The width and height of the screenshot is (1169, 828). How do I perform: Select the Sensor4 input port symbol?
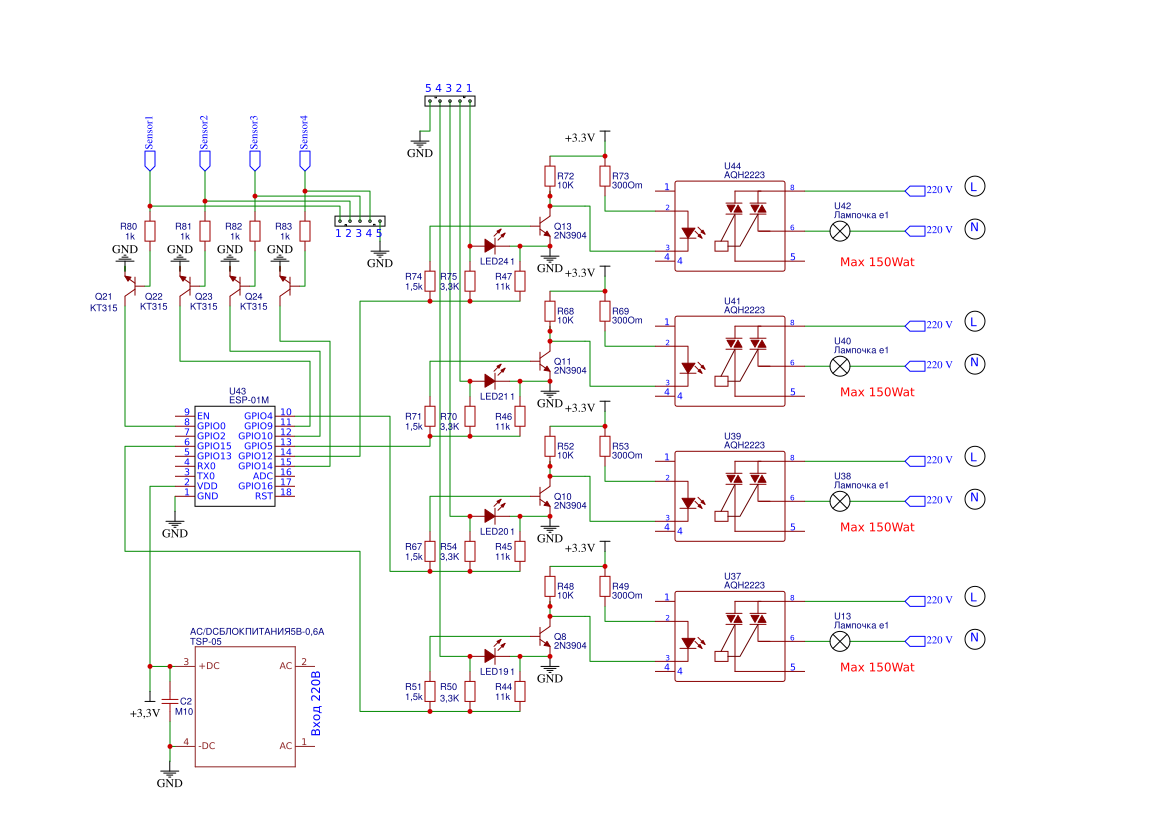click(305, 161)
